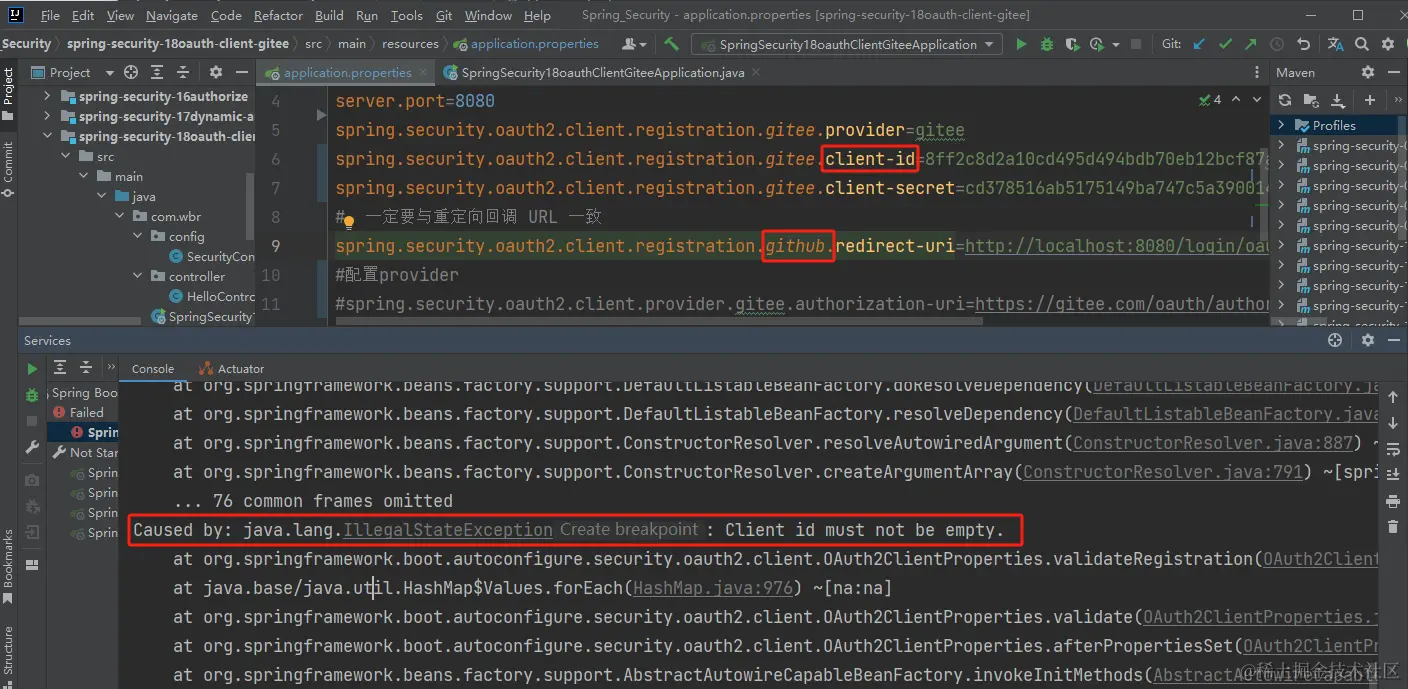Reload all Maven projects icon
The width and height of the screenshot is (1408, 689).
tap(1285, 100)
